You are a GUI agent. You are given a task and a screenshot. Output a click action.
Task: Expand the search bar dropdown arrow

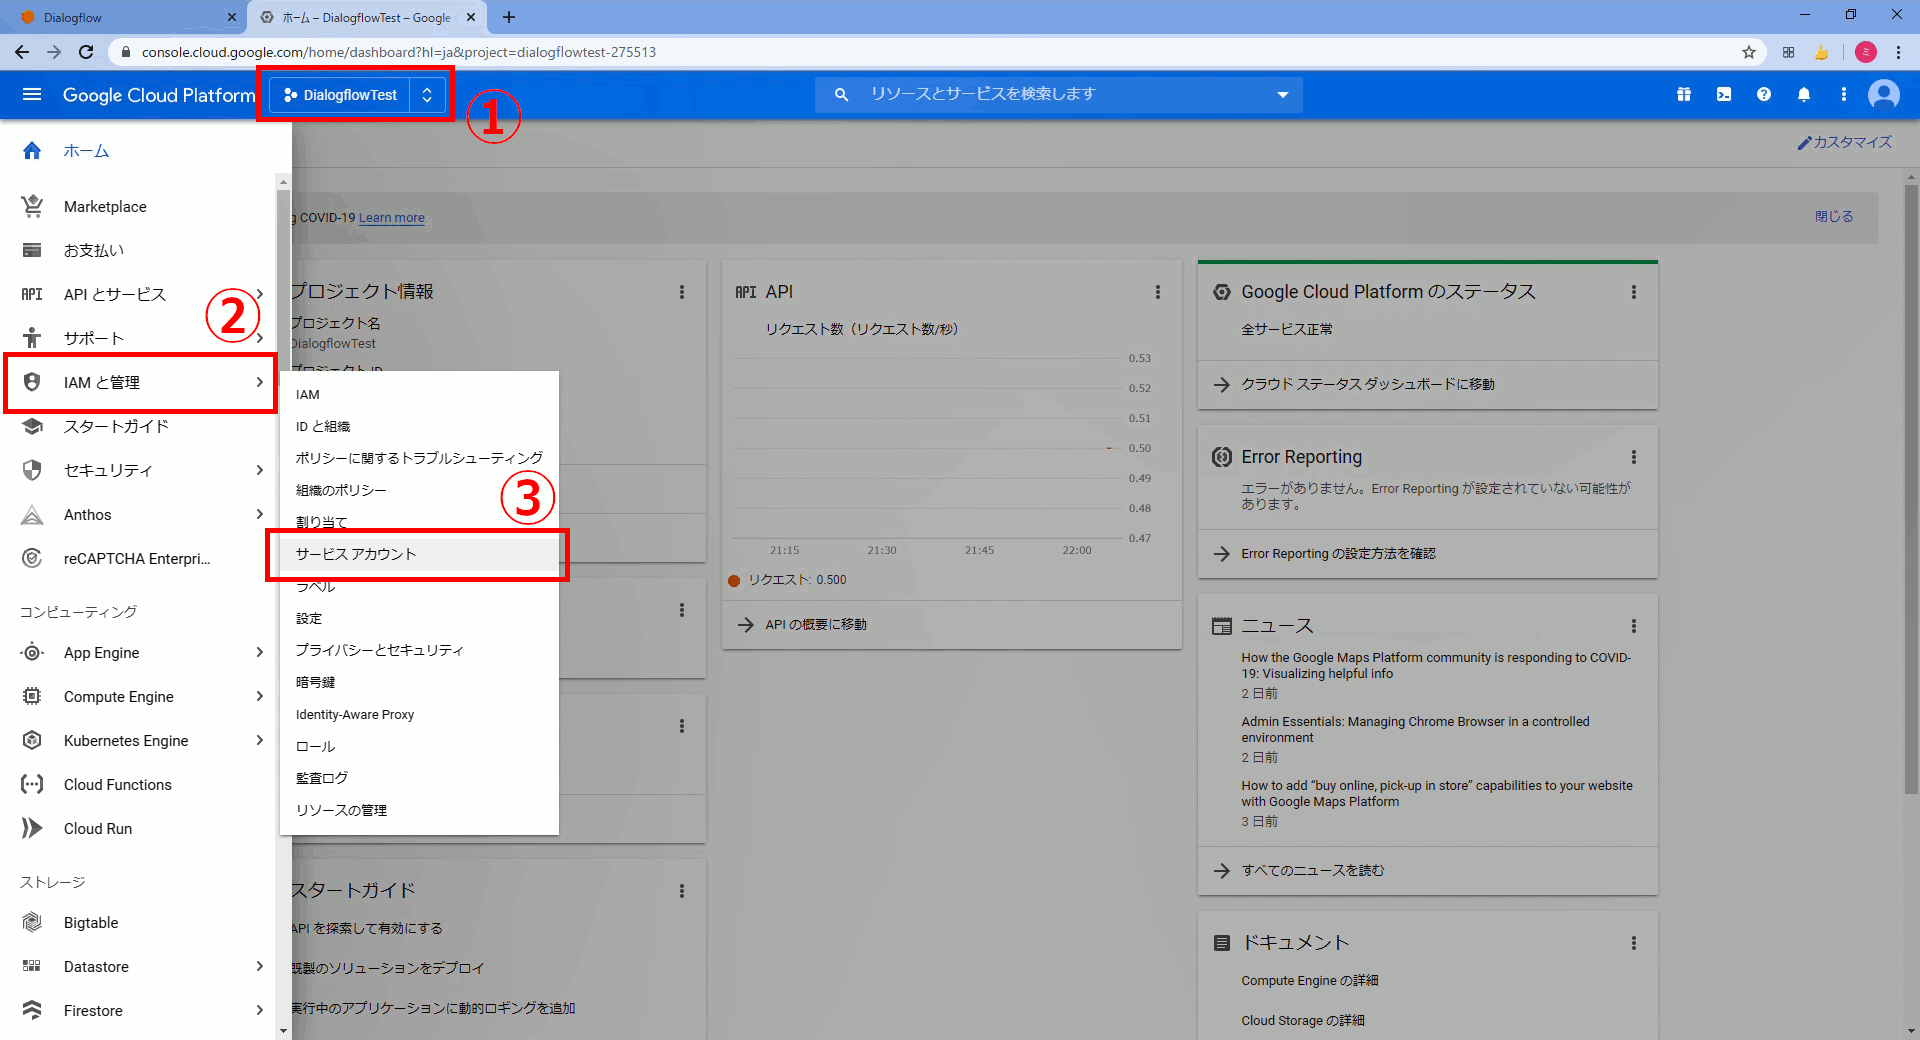1283,95
